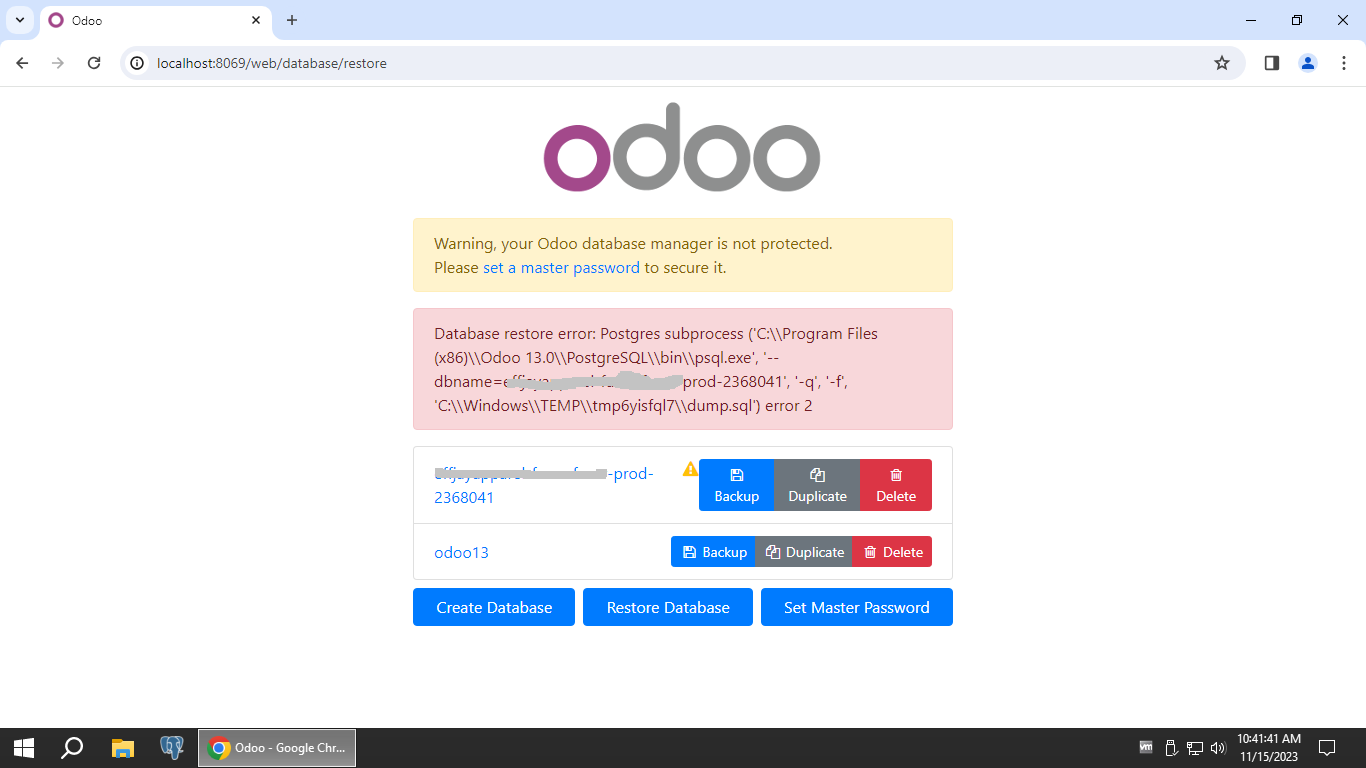Click the volume speaker tray icon
Image resolution: width=1366 pixels, height=768 pixels.
1218,747
